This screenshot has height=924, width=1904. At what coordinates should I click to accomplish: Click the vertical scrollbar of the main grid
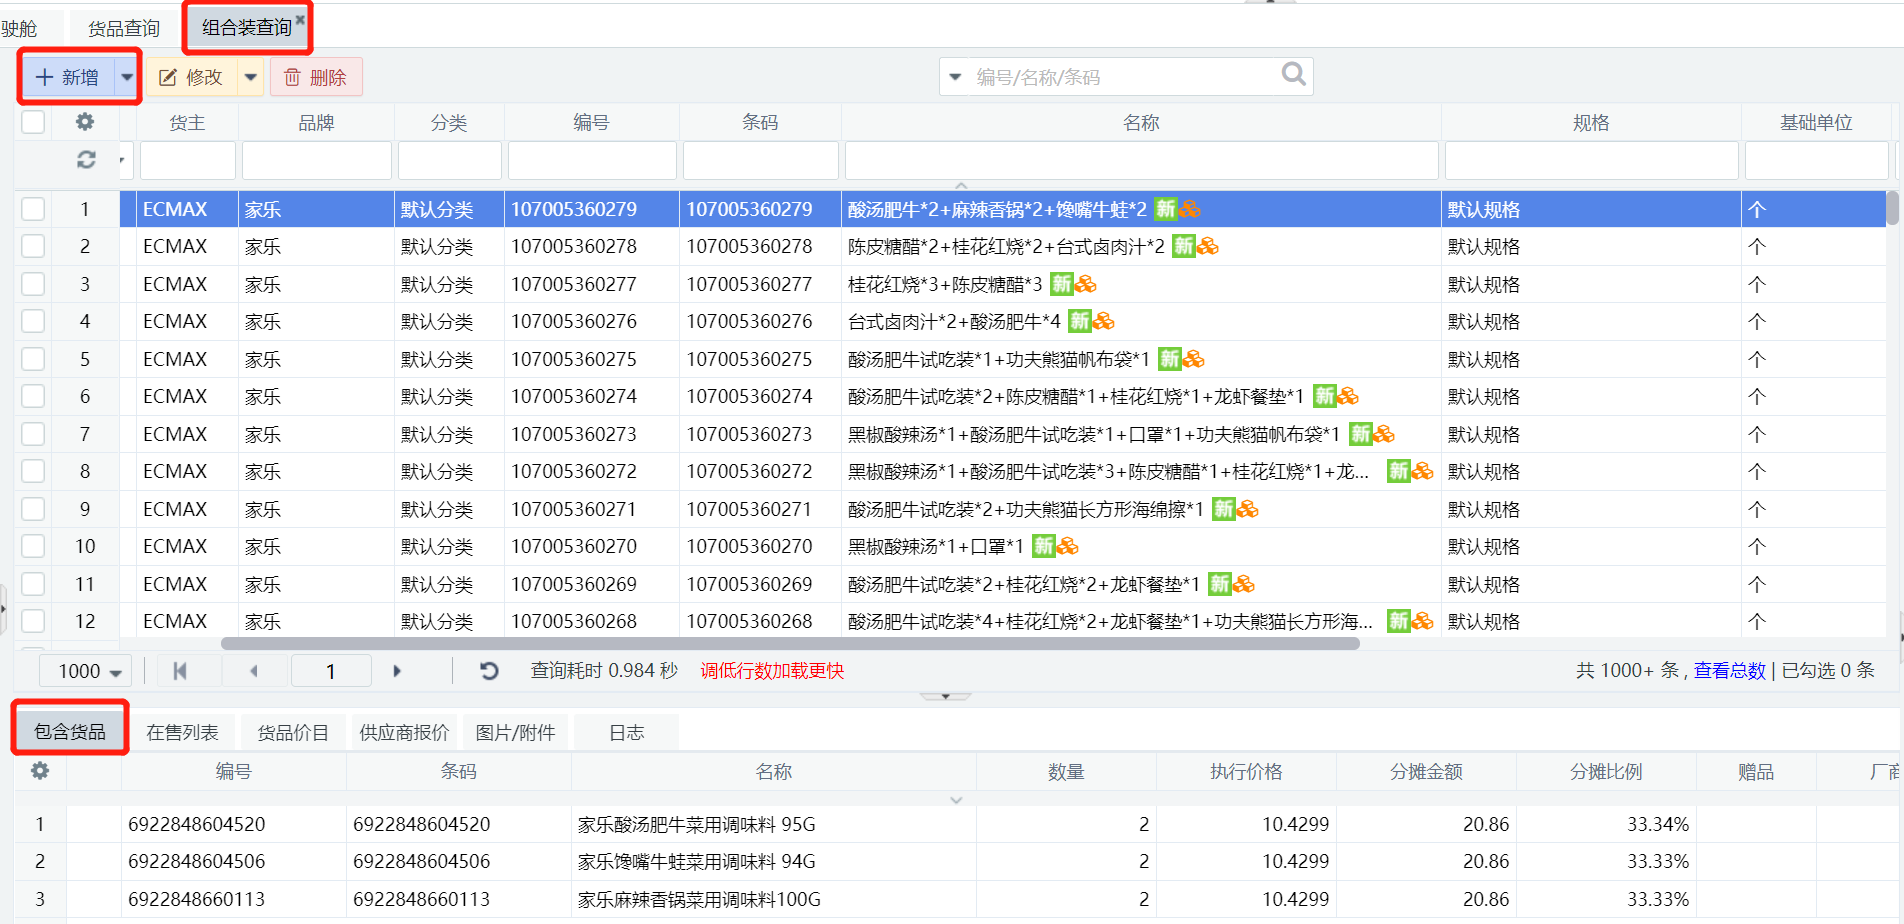pyautogui.click(x=1892, y=207)
